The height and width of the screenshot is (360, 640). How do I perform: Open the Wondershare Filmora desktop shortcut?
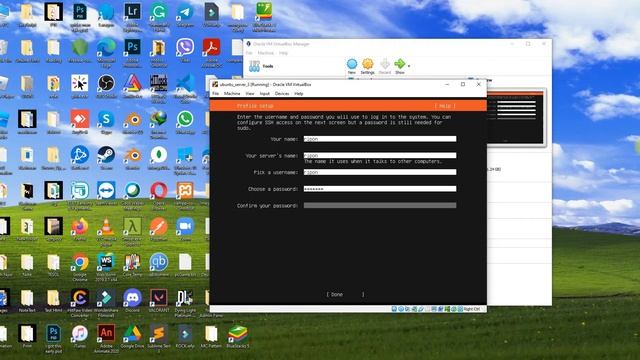[106, 303]
